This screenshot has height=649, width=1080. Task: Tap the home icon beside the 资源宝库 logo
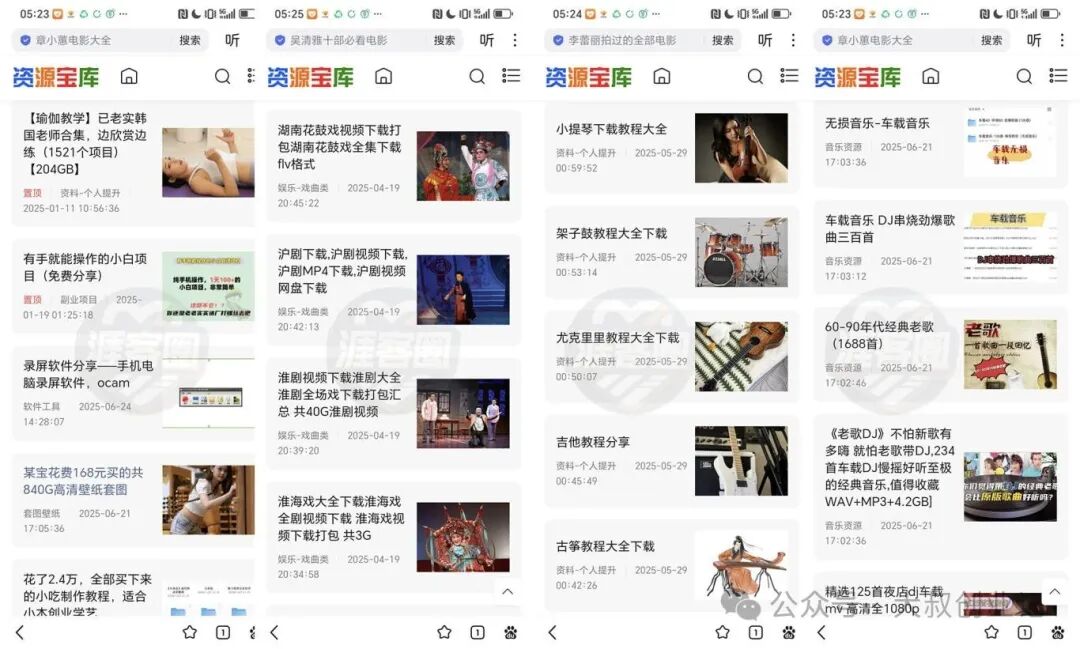point(128,75)
